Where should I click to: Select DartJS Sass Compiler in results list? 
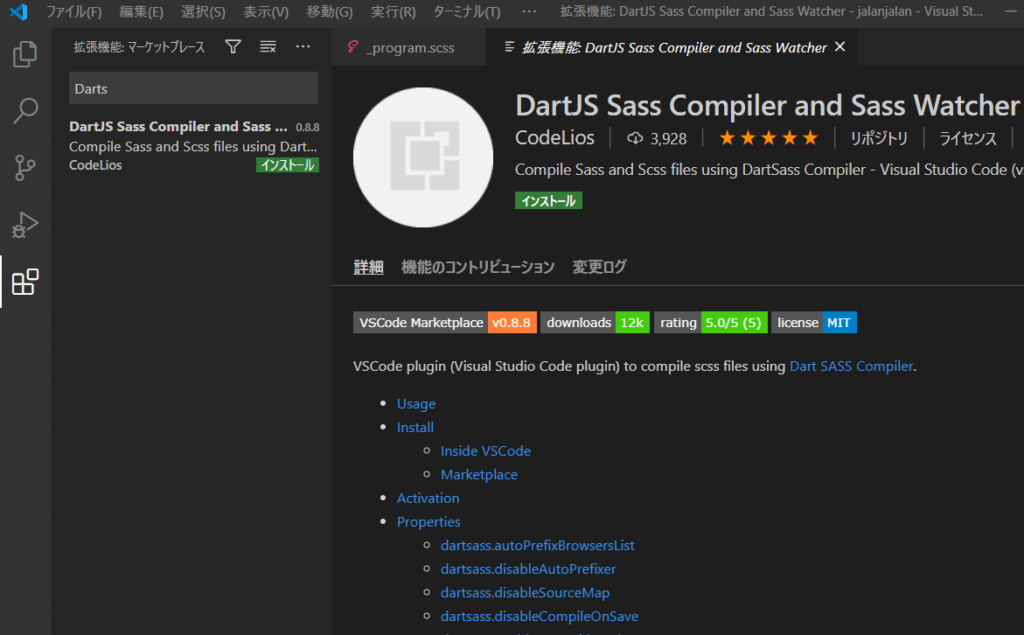(x=193, y=146)
